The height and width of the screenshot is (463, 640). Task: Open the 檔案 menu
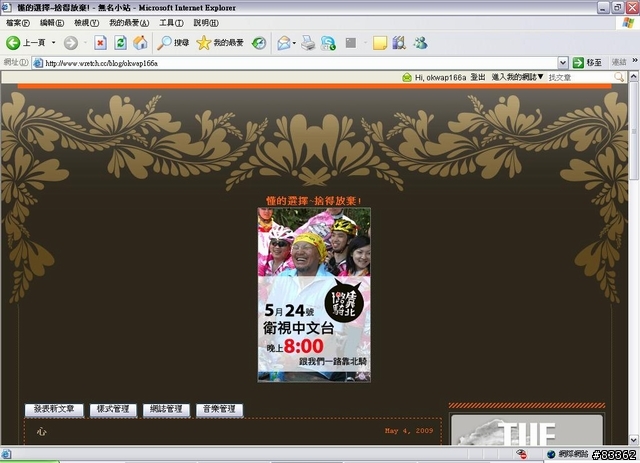(18, 23)
